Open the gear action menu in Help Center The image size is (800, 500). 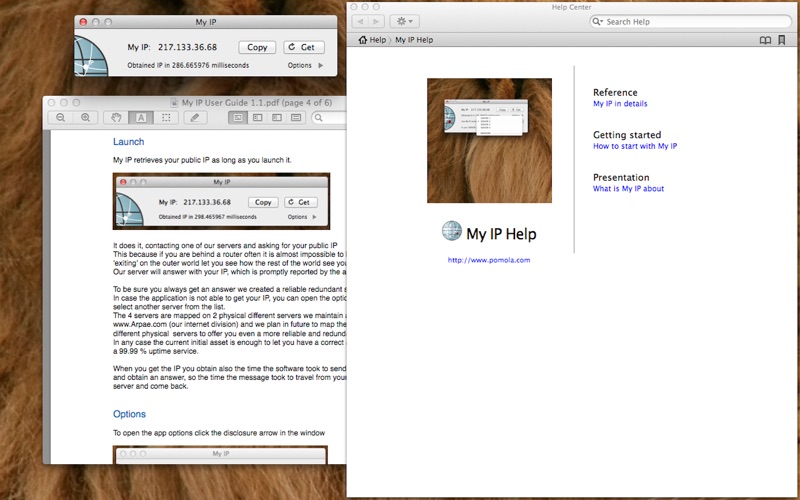tap(404, 21)
